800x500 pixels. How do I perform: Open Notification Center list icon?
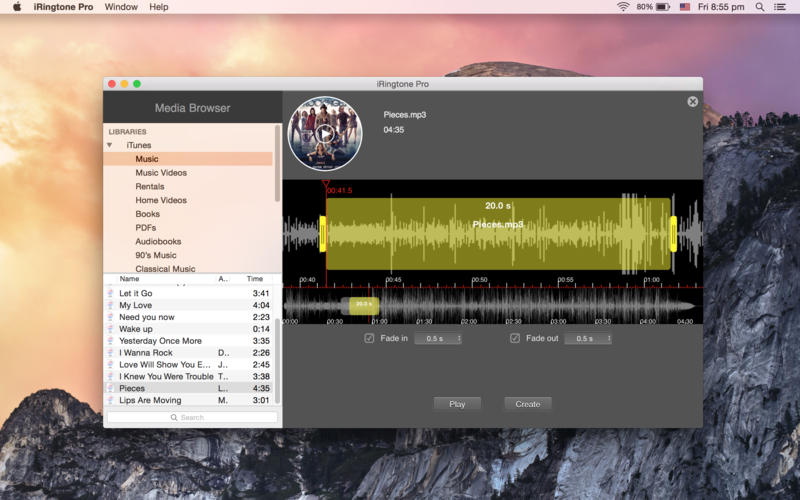(780, 7)
